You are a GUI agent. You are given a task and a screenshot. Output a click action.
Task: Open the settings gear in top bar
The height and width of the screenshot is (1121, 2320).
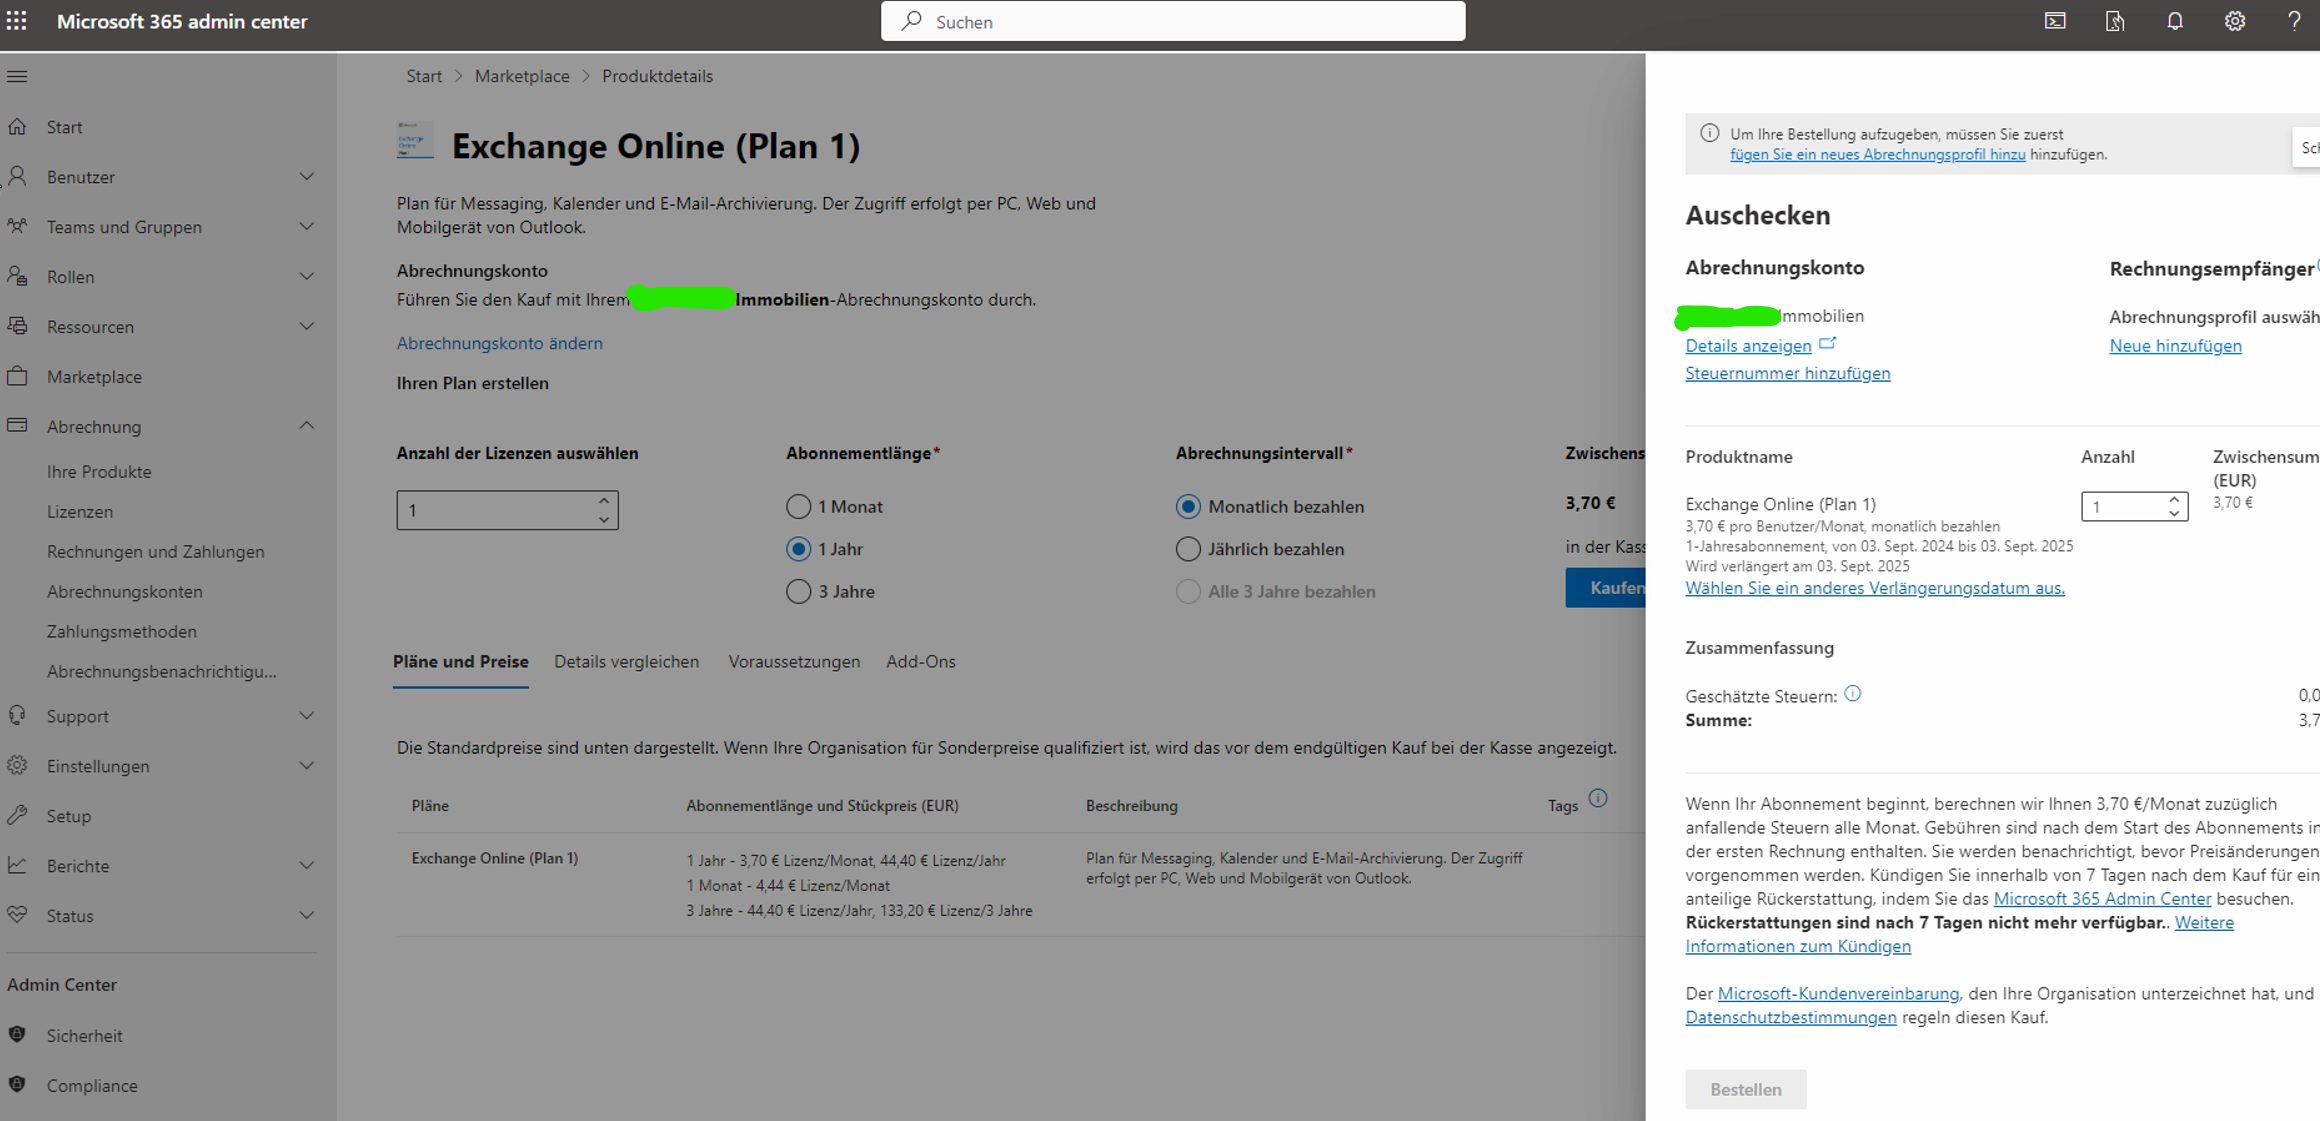click(2235, 21)
